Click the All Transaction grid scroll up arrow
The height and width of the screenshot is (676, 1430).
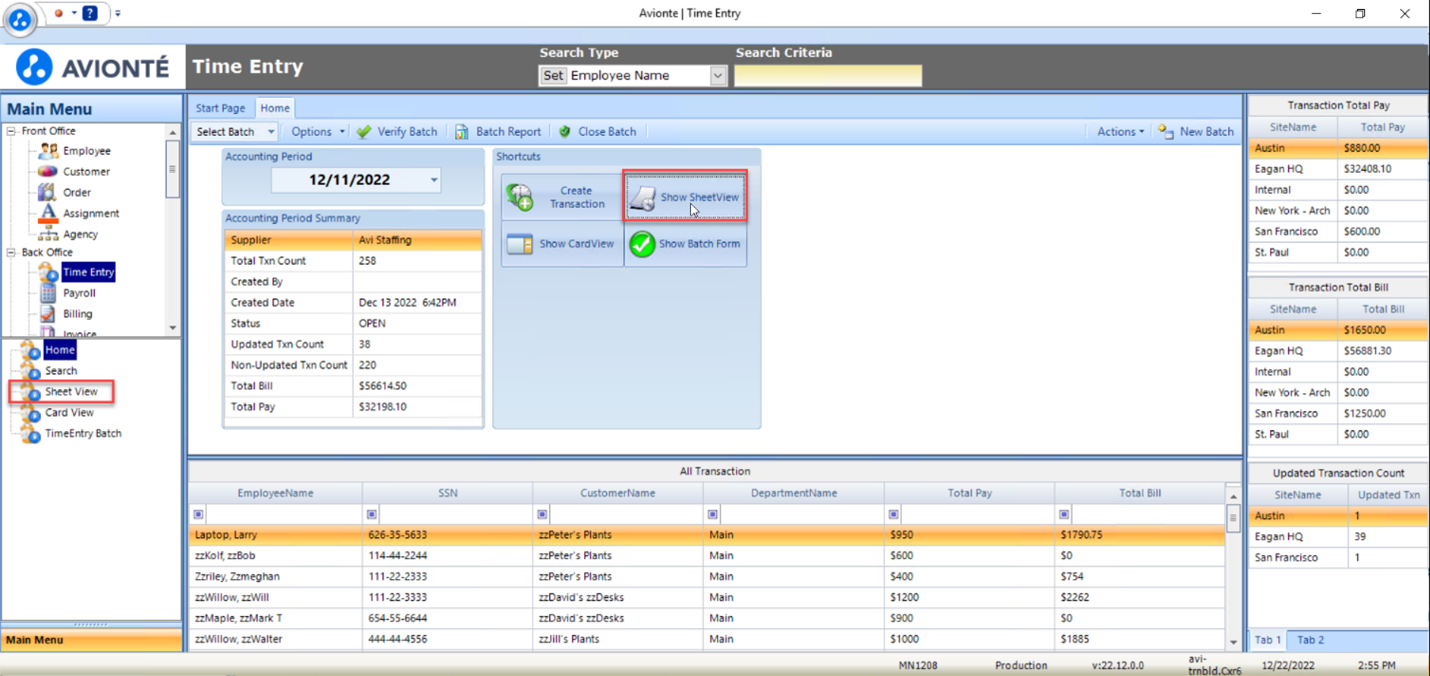tap(1233, 497)
